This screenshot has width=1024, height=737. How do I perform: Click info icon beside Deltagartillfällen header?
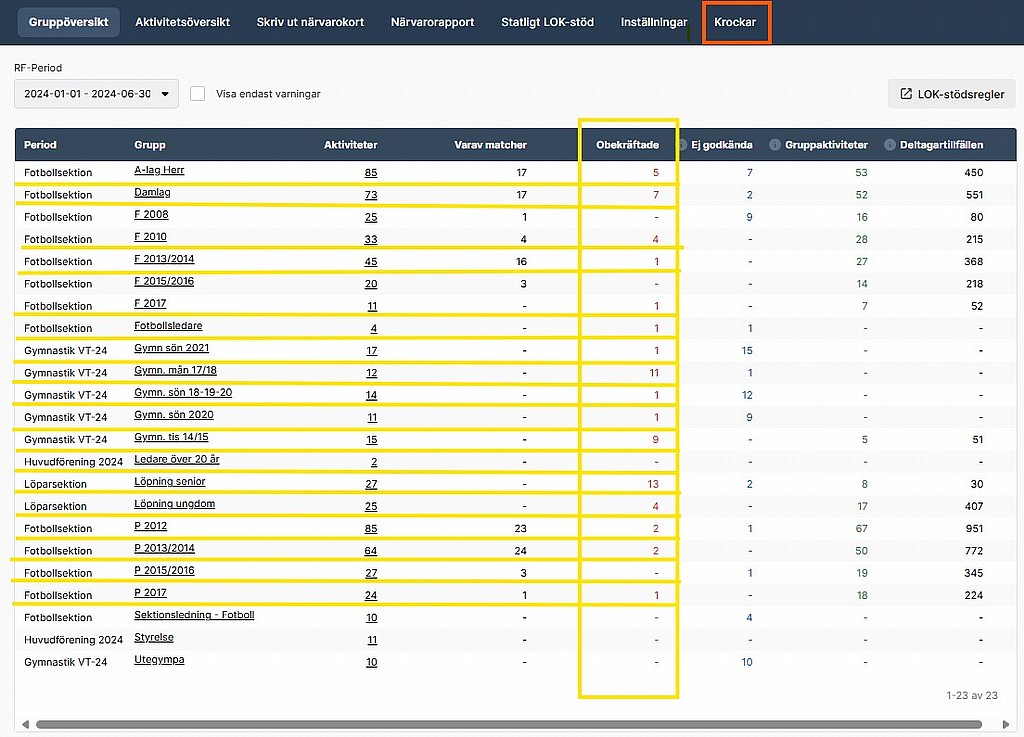890,145
